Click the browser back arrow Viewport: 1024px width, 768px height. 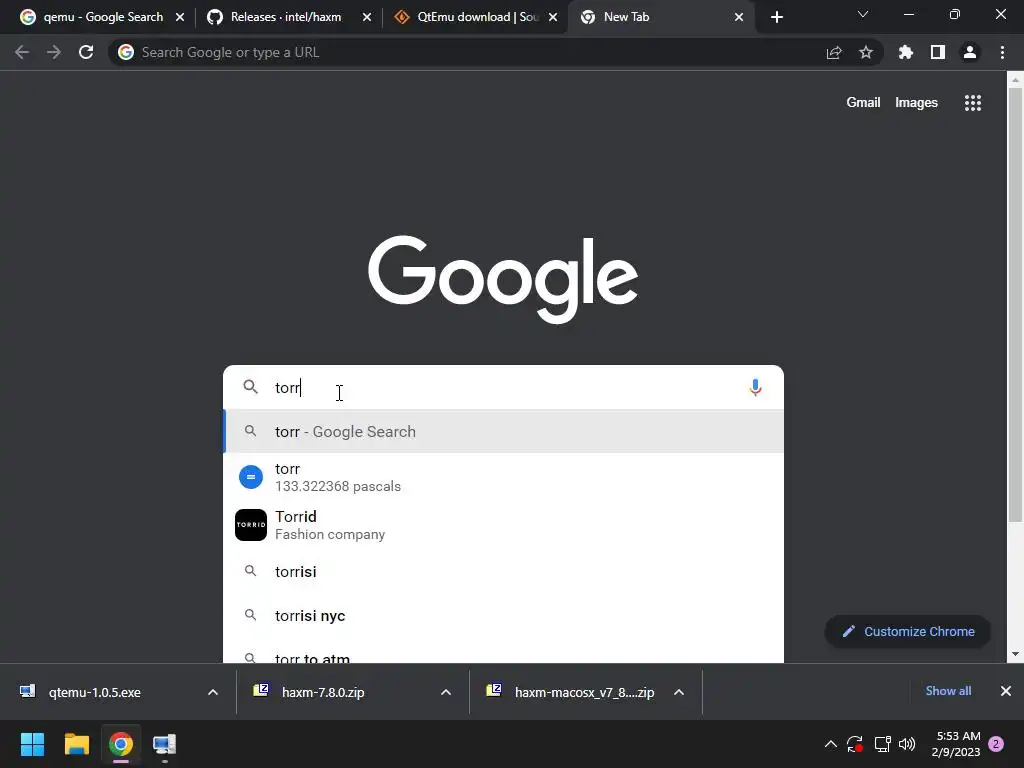pos(22,52)
